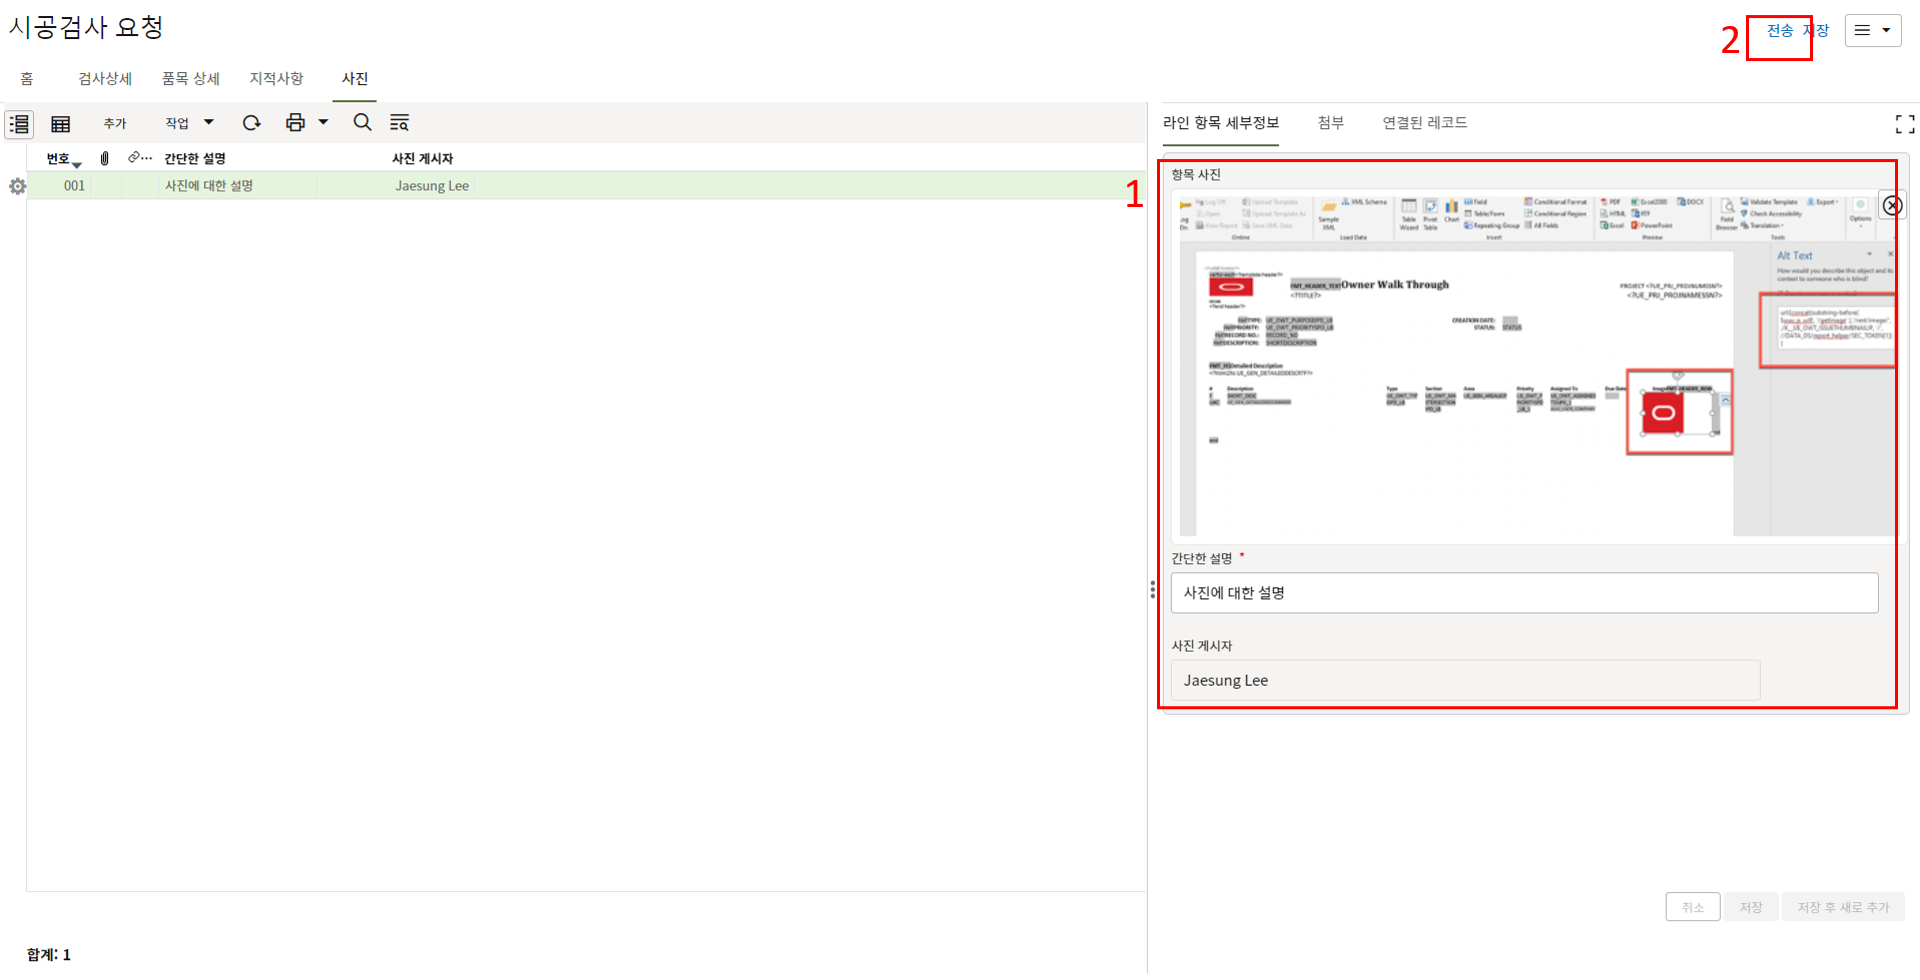
Task: Click the refresh icon in toolbar
Action: (251, 123)
